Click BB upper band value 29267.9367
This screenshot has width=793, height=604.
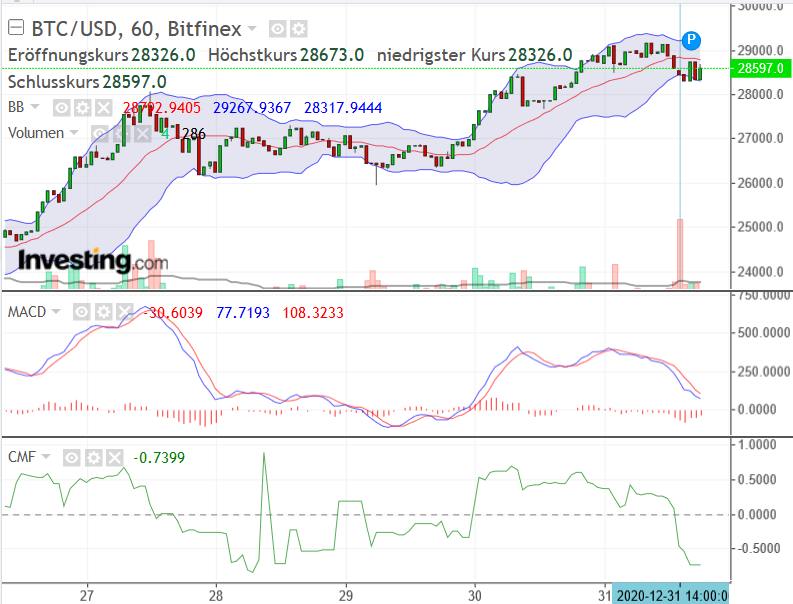252,108
